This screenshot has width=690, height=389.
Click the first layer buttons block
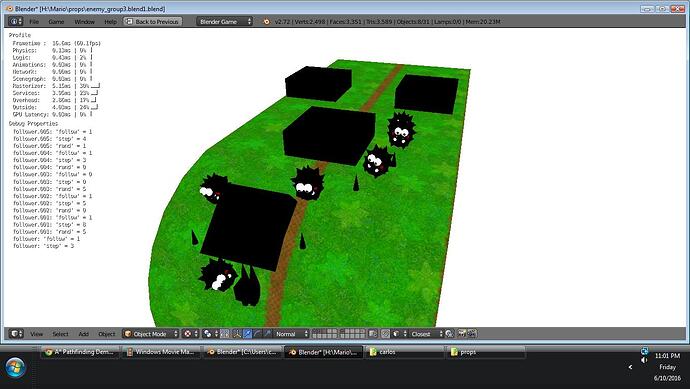coord(325,334)
